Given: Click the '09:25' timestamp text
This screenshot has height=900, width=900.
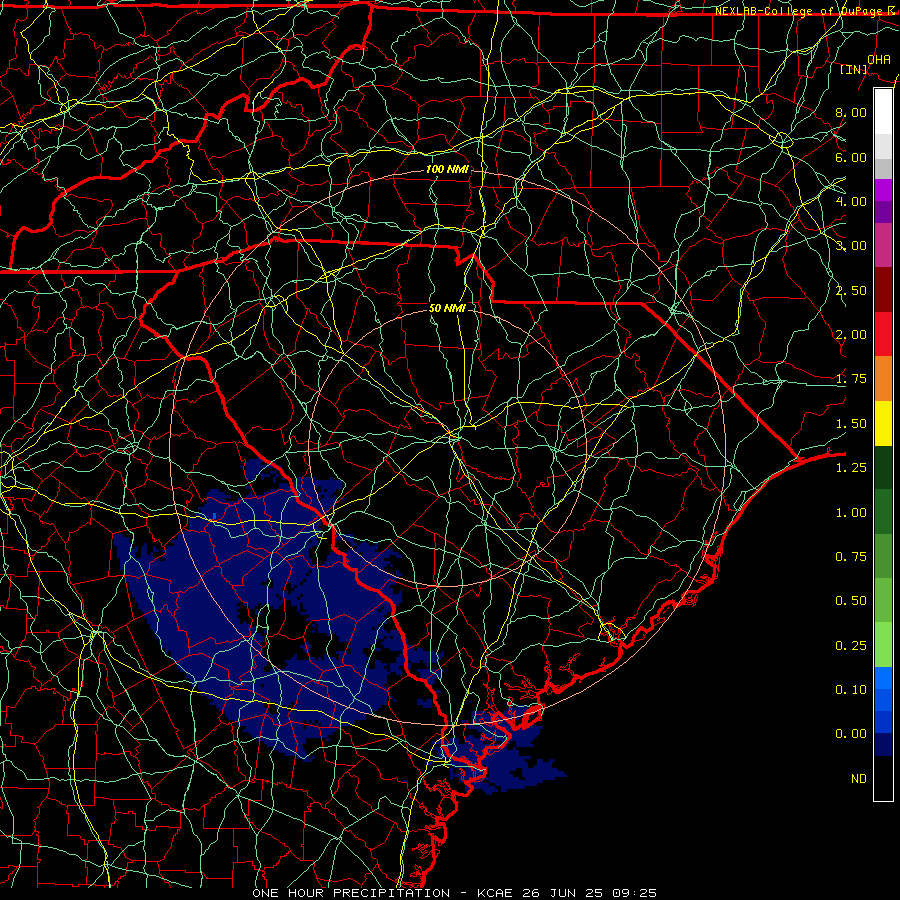Looking at the screenshot, I should pos(634,893).
